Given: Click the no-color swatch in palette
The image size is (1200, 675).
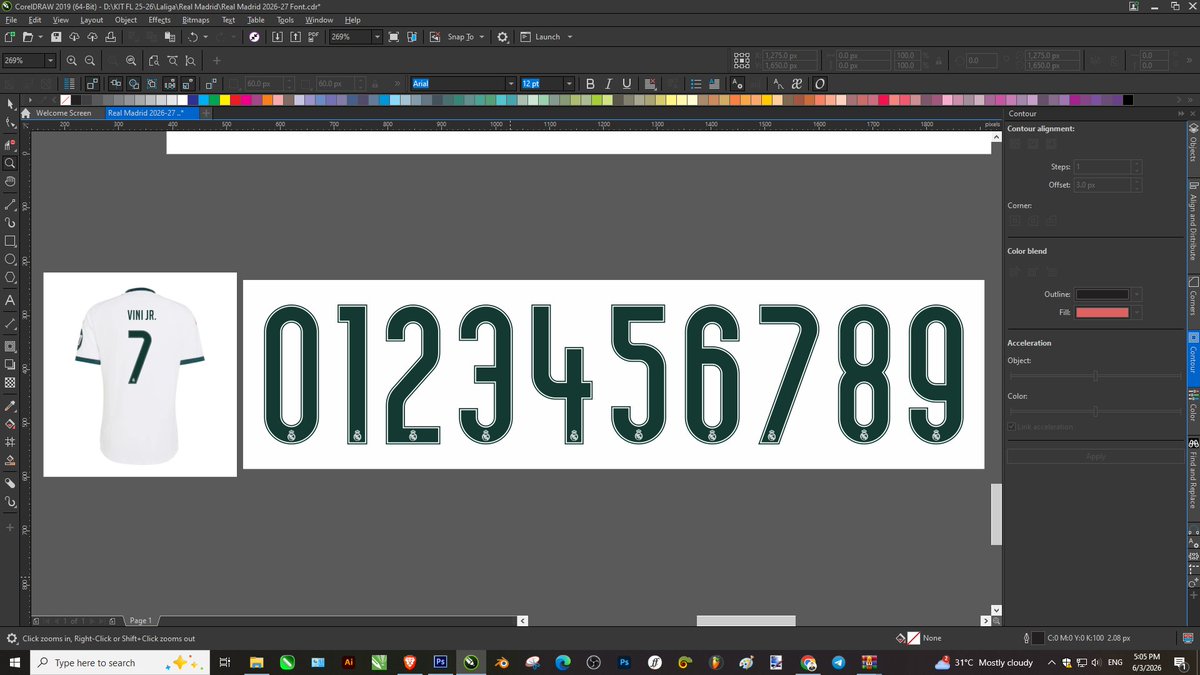Looking at the screenshot, I should [x=65, y=100].
